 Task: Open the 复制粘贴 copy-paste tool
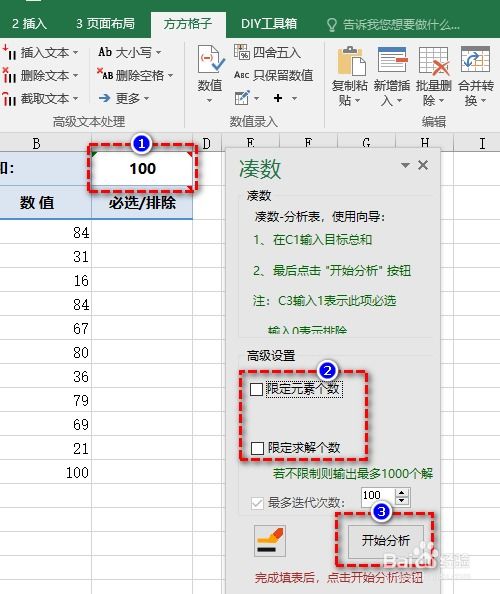click(350, 61)
